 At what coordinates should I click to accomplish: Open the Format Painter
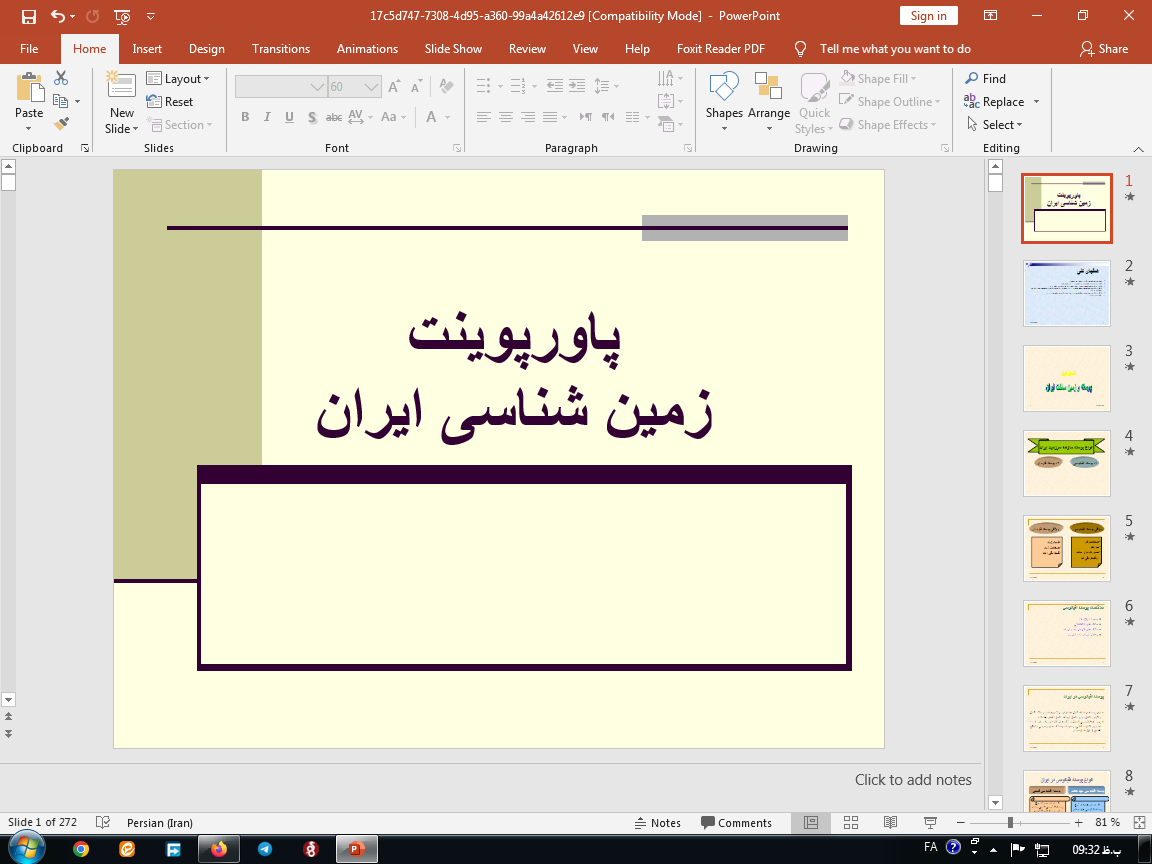tap(60, 122)
